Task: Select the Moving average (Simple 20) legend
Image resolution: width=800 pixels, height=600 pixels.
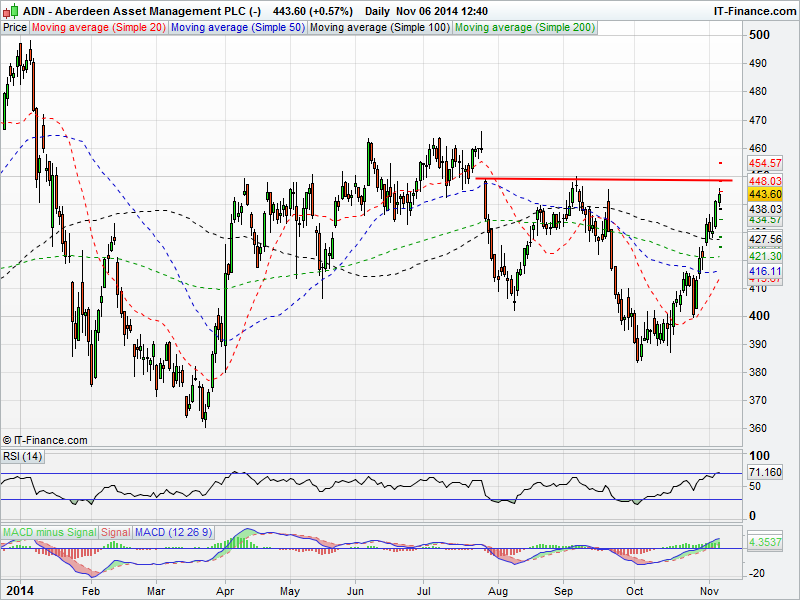Action: 98,28
